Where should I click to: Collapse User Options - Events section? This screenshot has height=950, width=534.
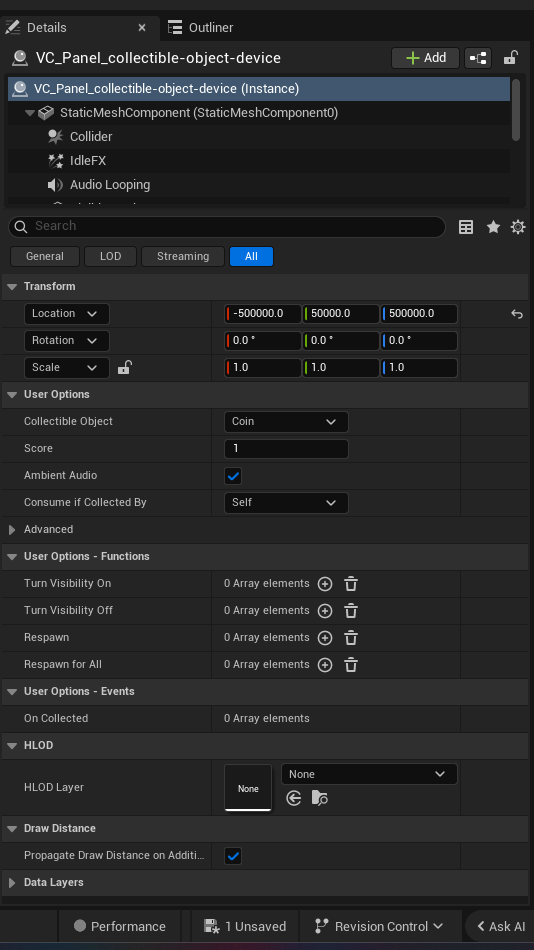pos(12,692)
